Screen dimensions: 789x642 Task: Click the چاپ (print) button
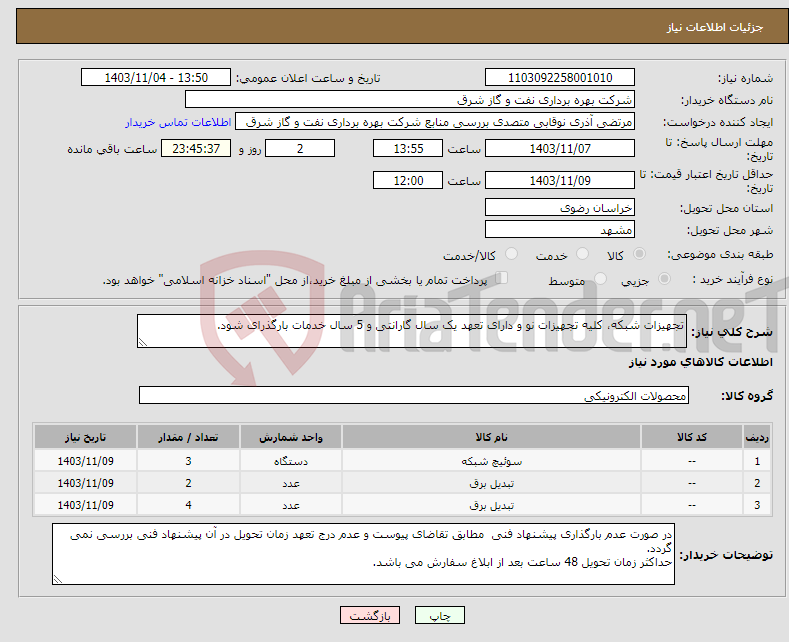(439, 615)
